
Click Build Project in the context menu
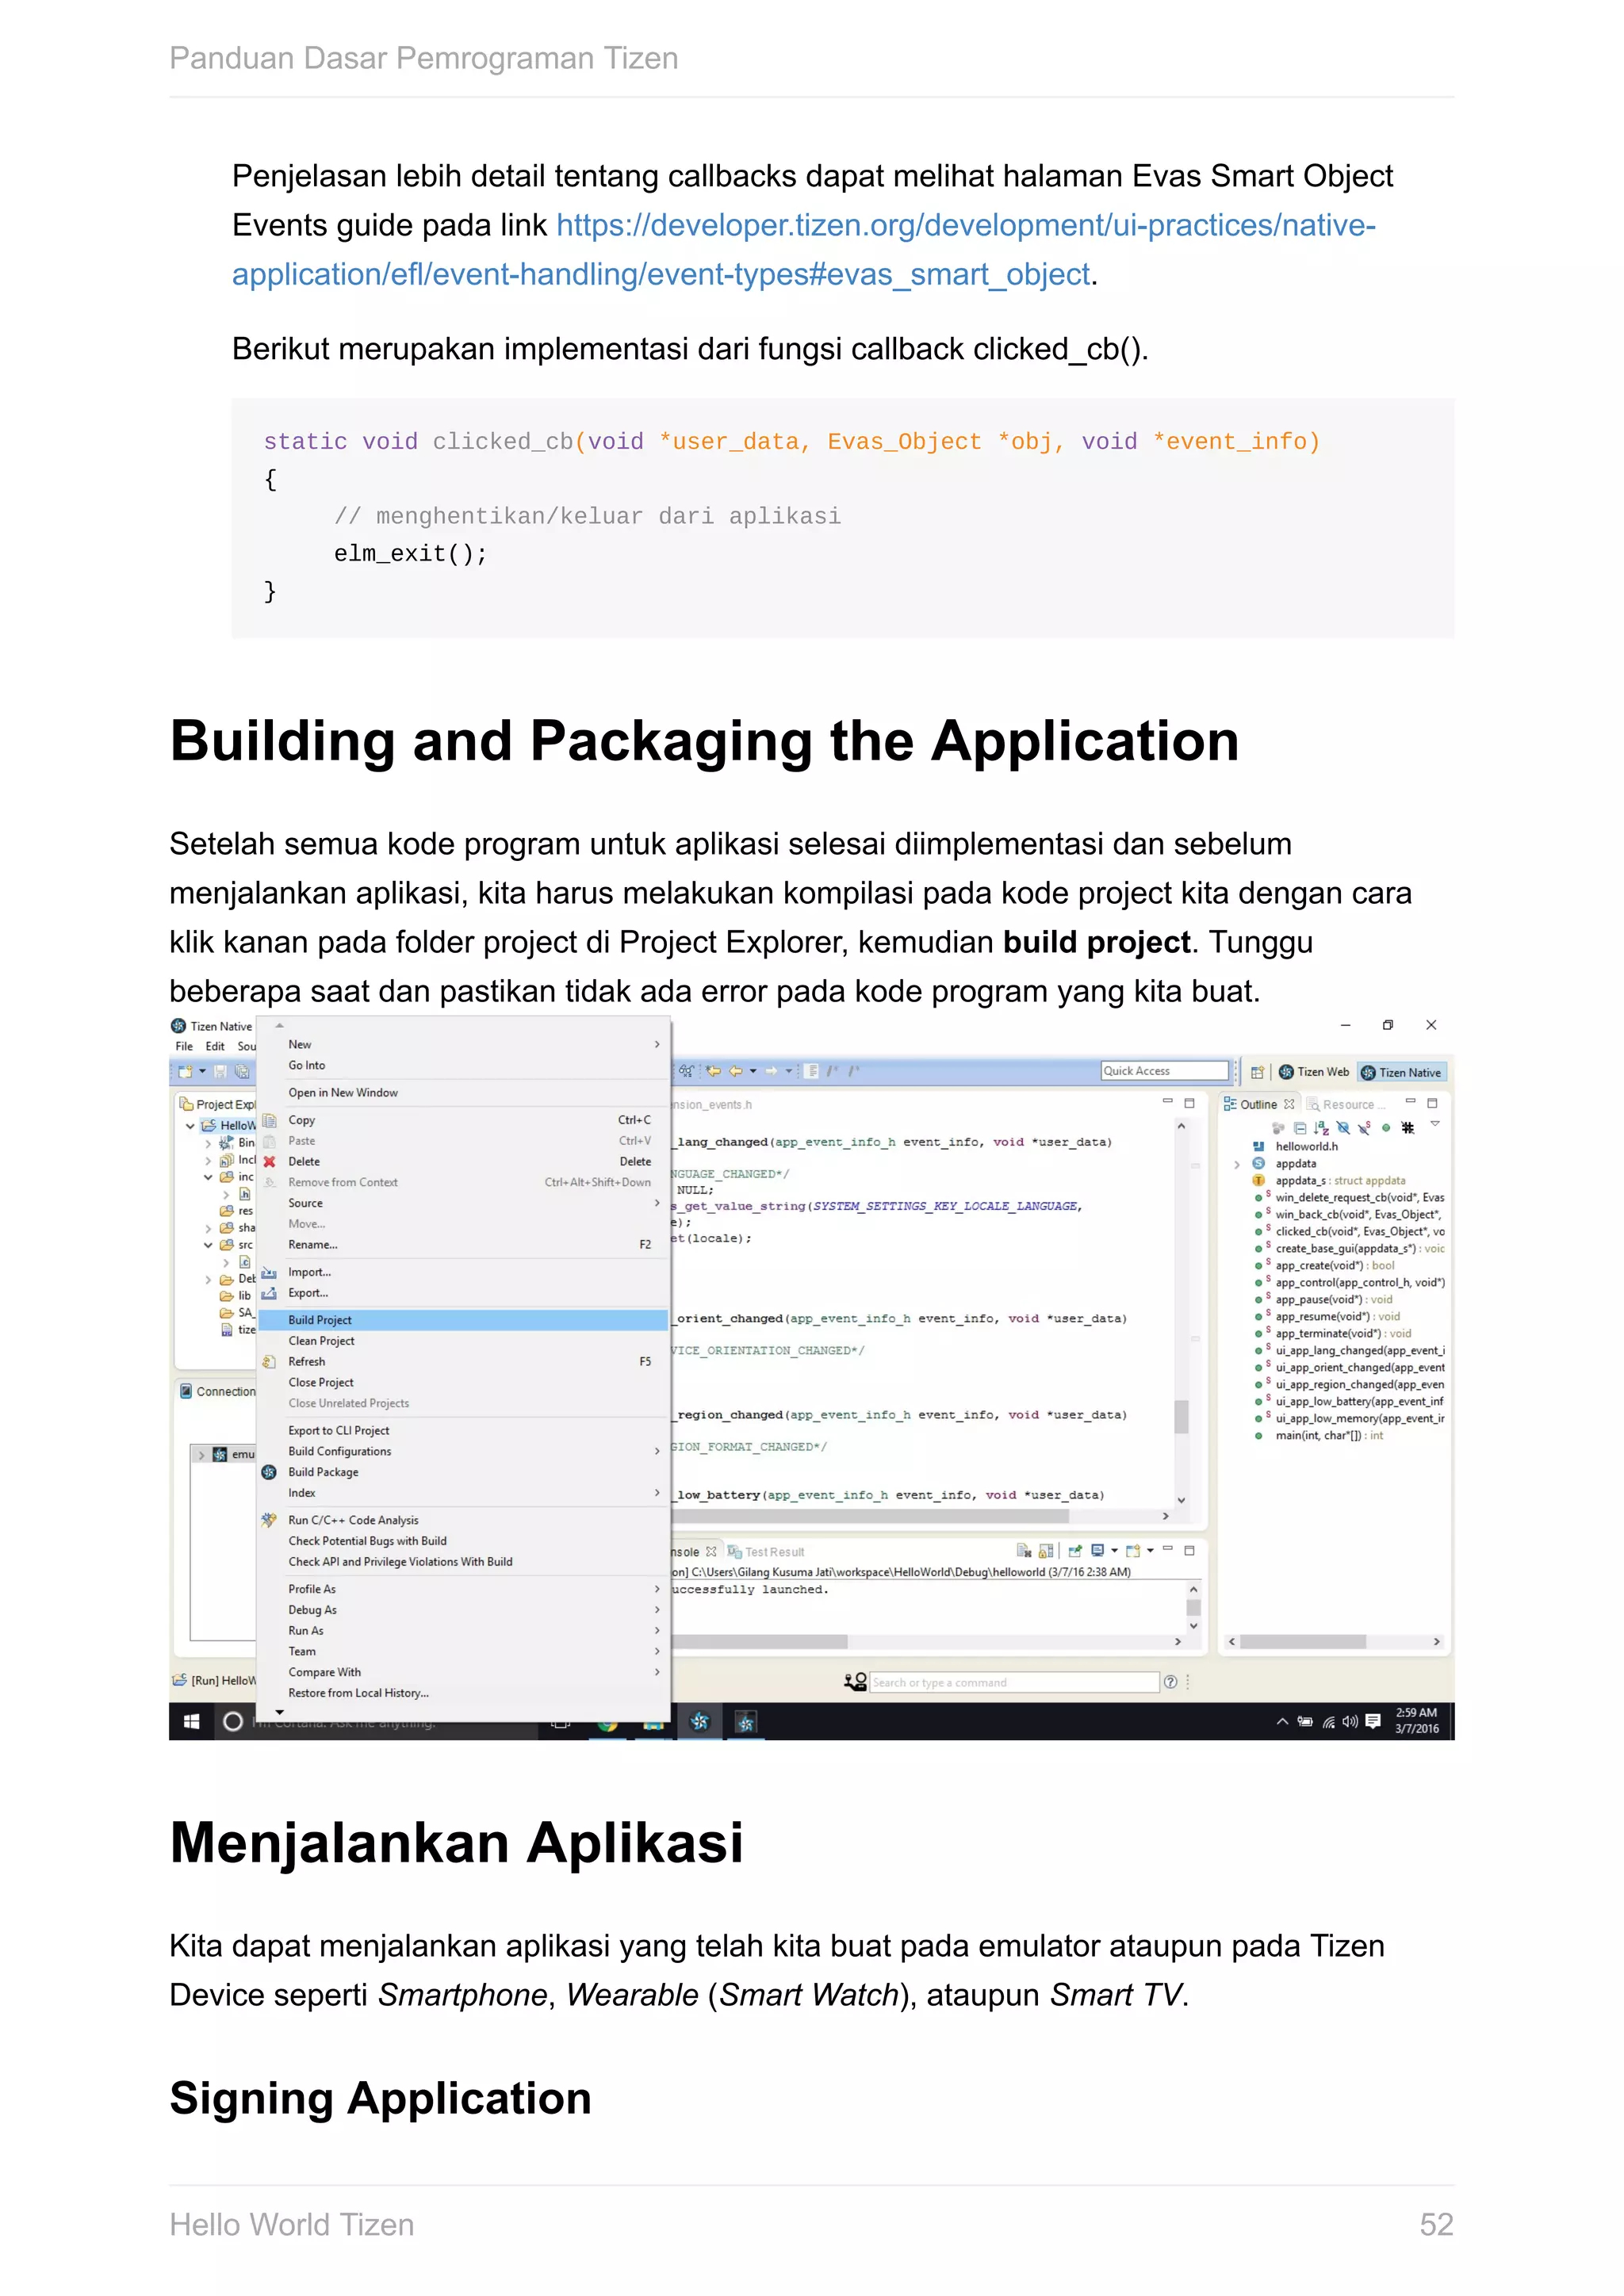463,1320
